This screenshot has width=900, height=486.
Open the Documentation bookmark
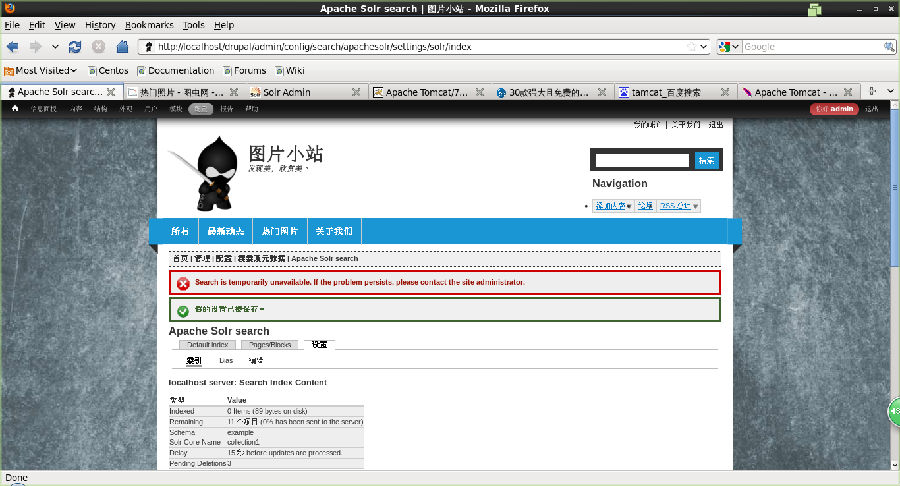[176, 71]
